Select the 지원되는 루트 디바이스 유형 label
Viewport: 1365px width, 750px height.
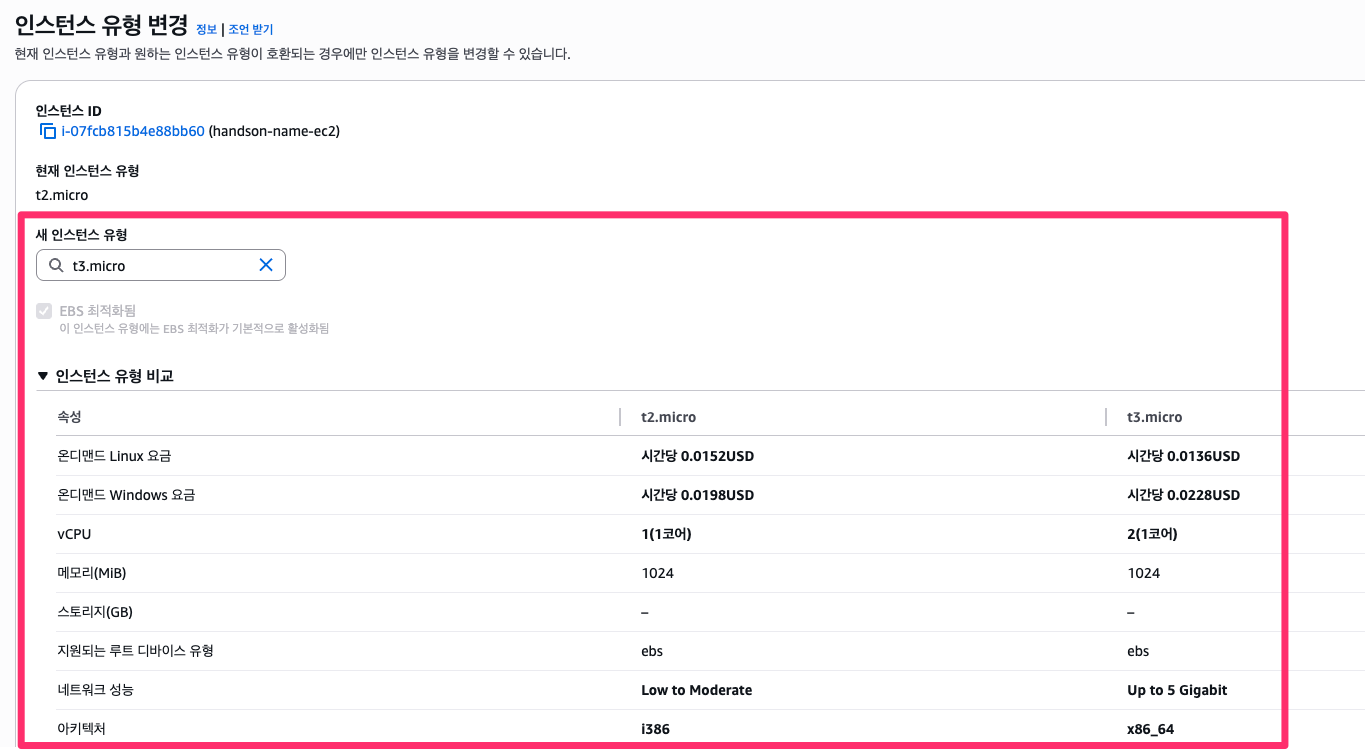click(x=135, y=651)
